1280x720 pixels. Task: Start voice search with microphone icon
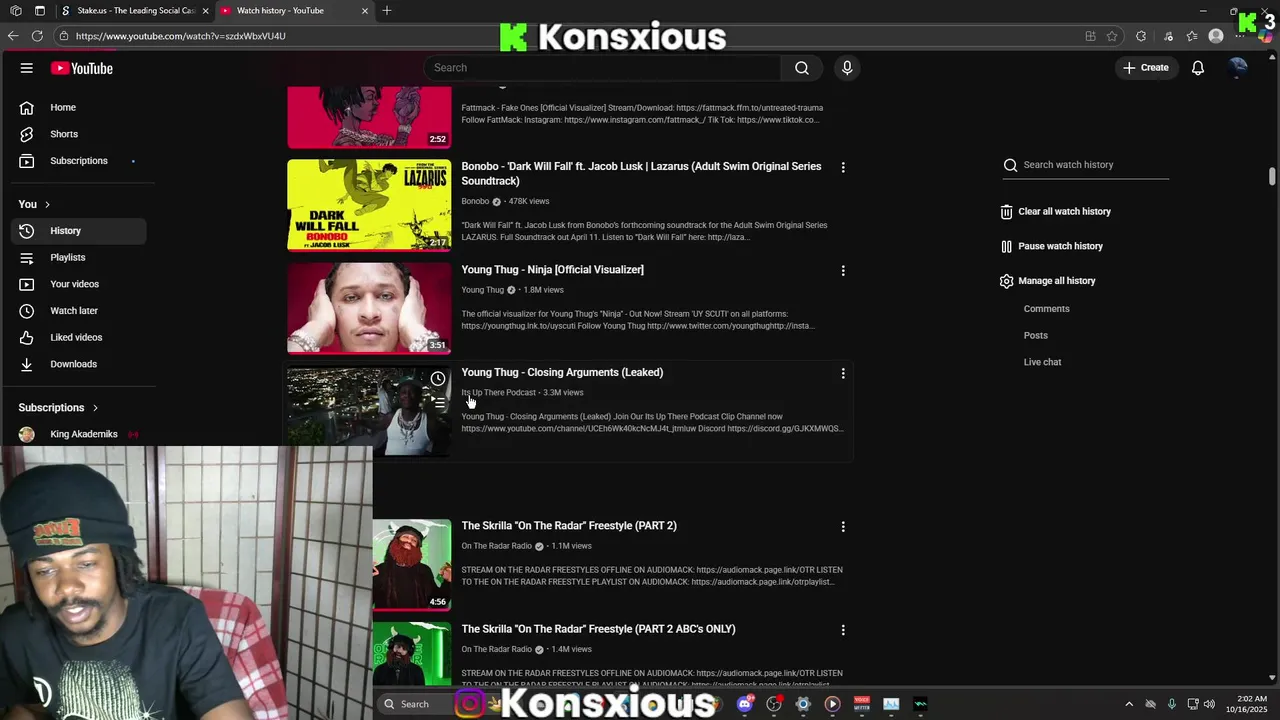point(847,68)
